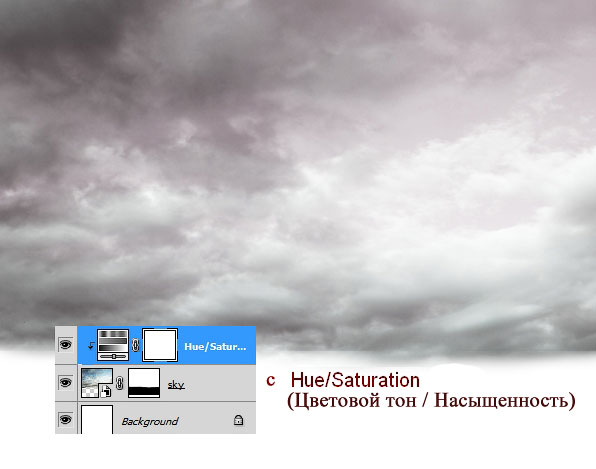Click the sky layer name
This screenshot has width=596, height=469.
coord(176,385)
